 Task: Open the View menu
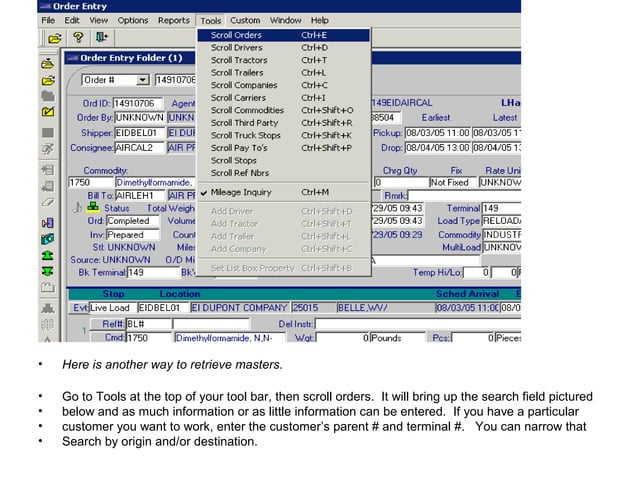pos(99,20)
